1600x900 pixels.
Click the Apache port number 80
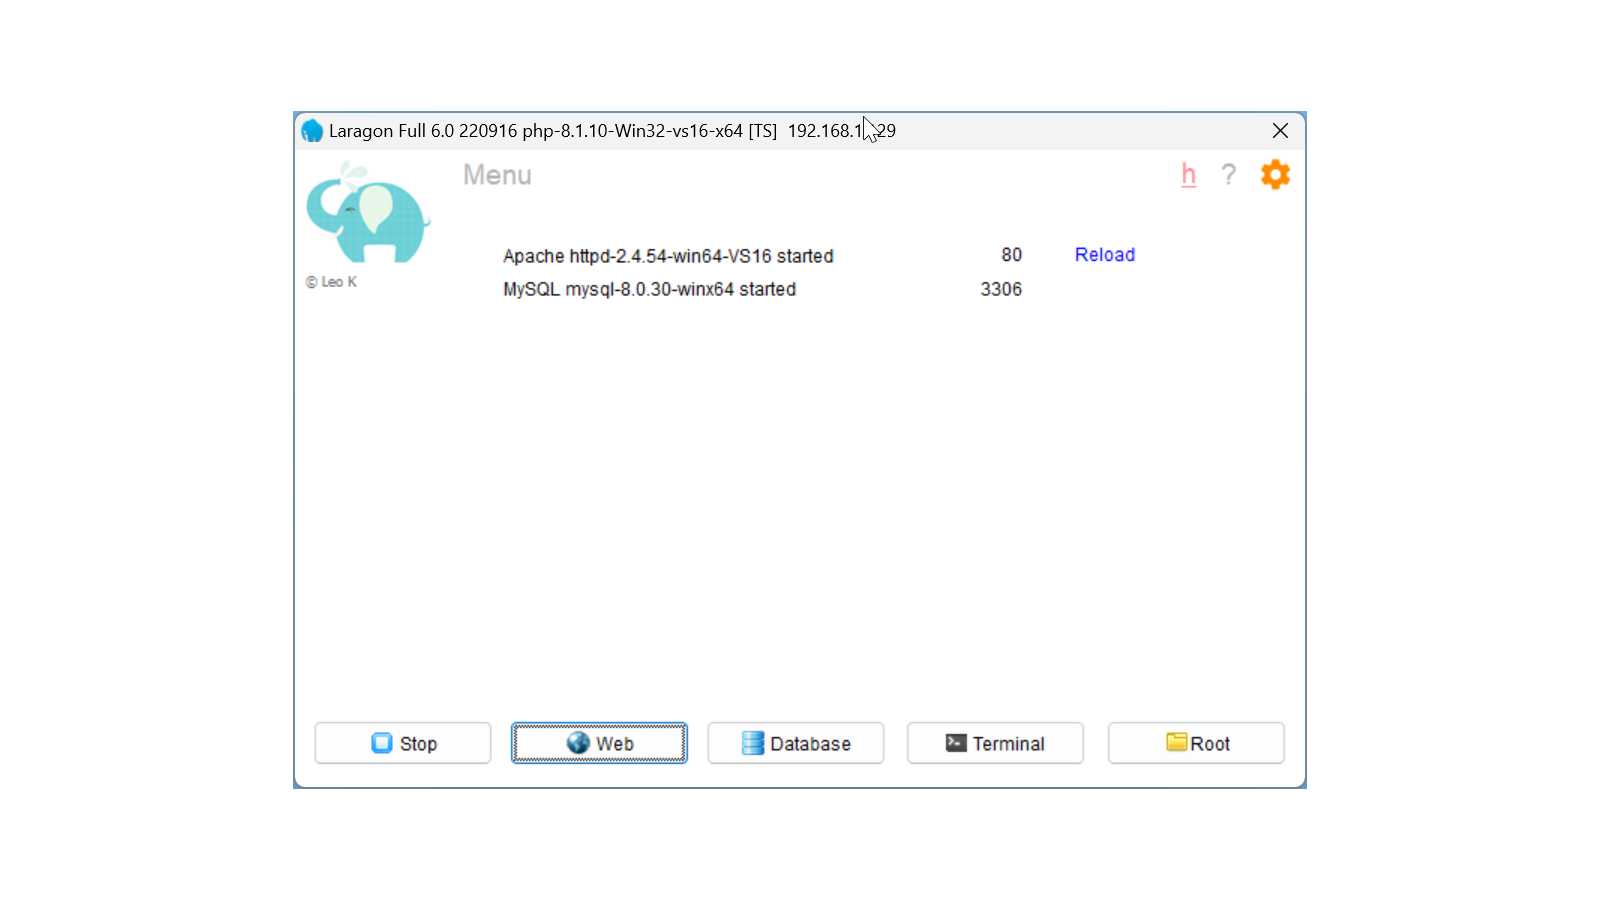coord(1011,255)
